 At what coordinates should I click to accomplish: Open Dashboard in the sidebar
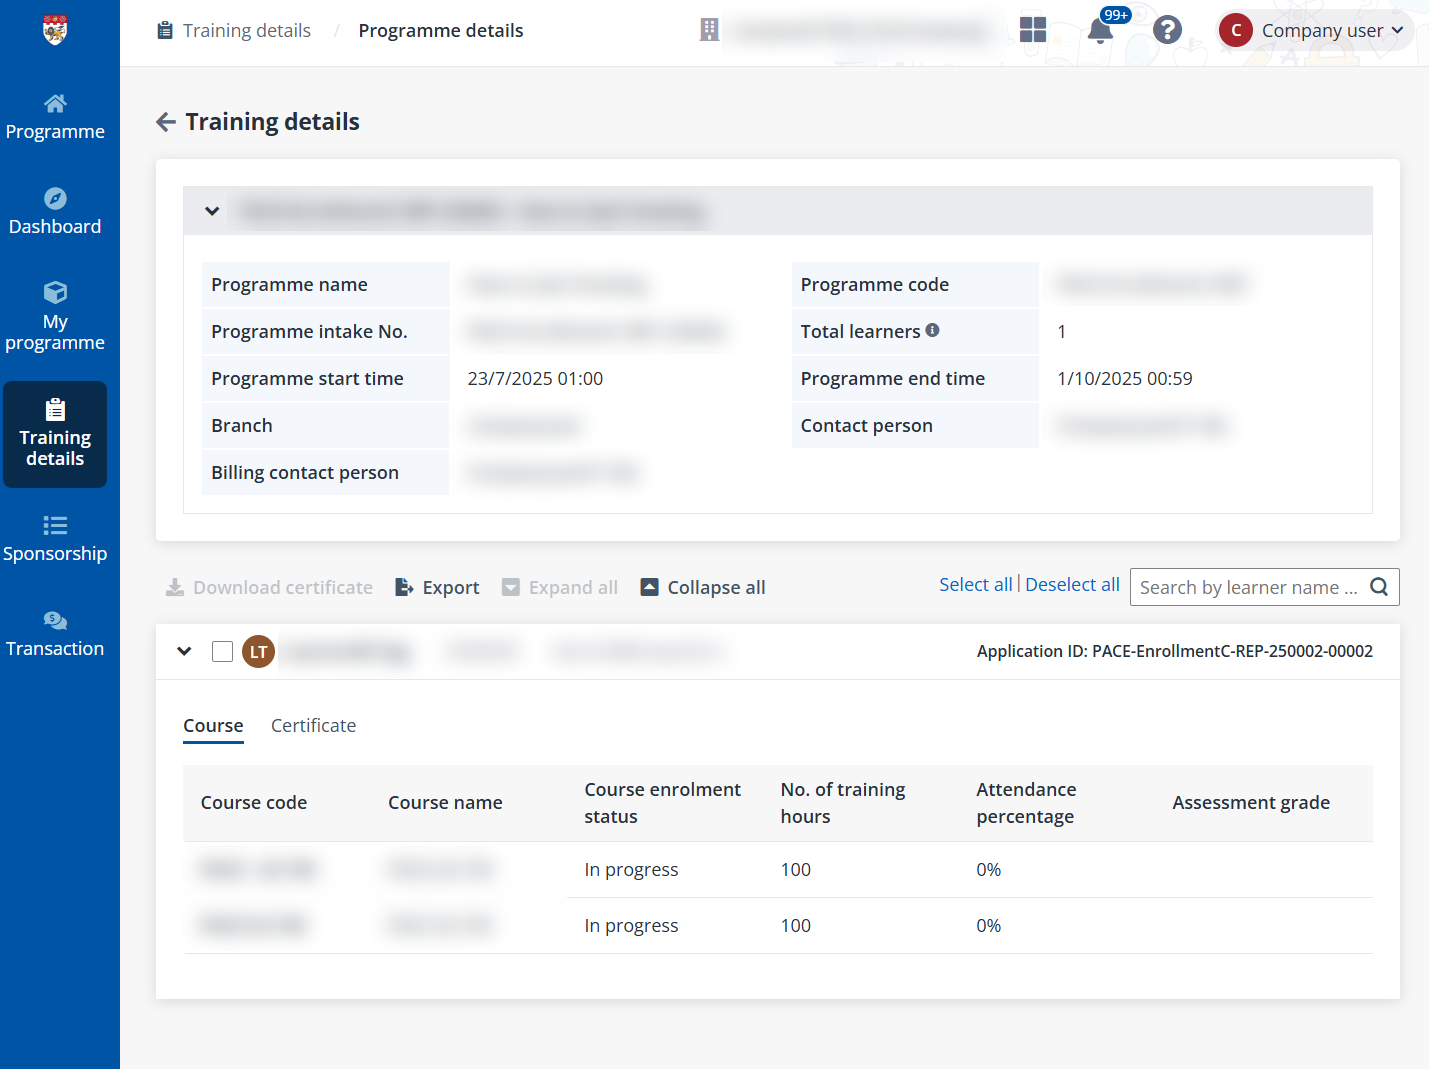tap(55, 212)
